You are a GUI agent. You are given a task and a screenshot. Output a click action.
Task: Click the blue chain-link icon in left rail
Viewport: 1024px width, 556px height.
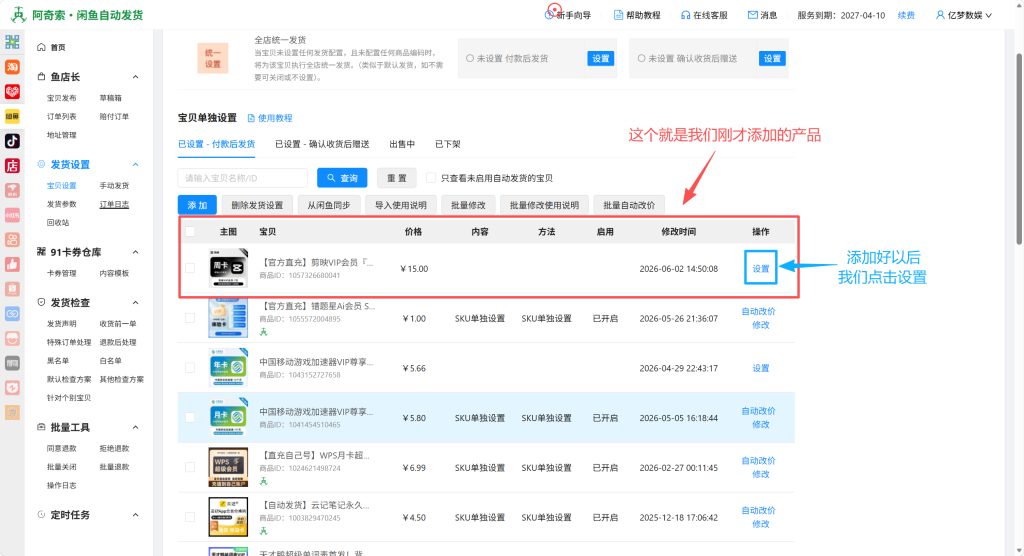pos(12,314)
